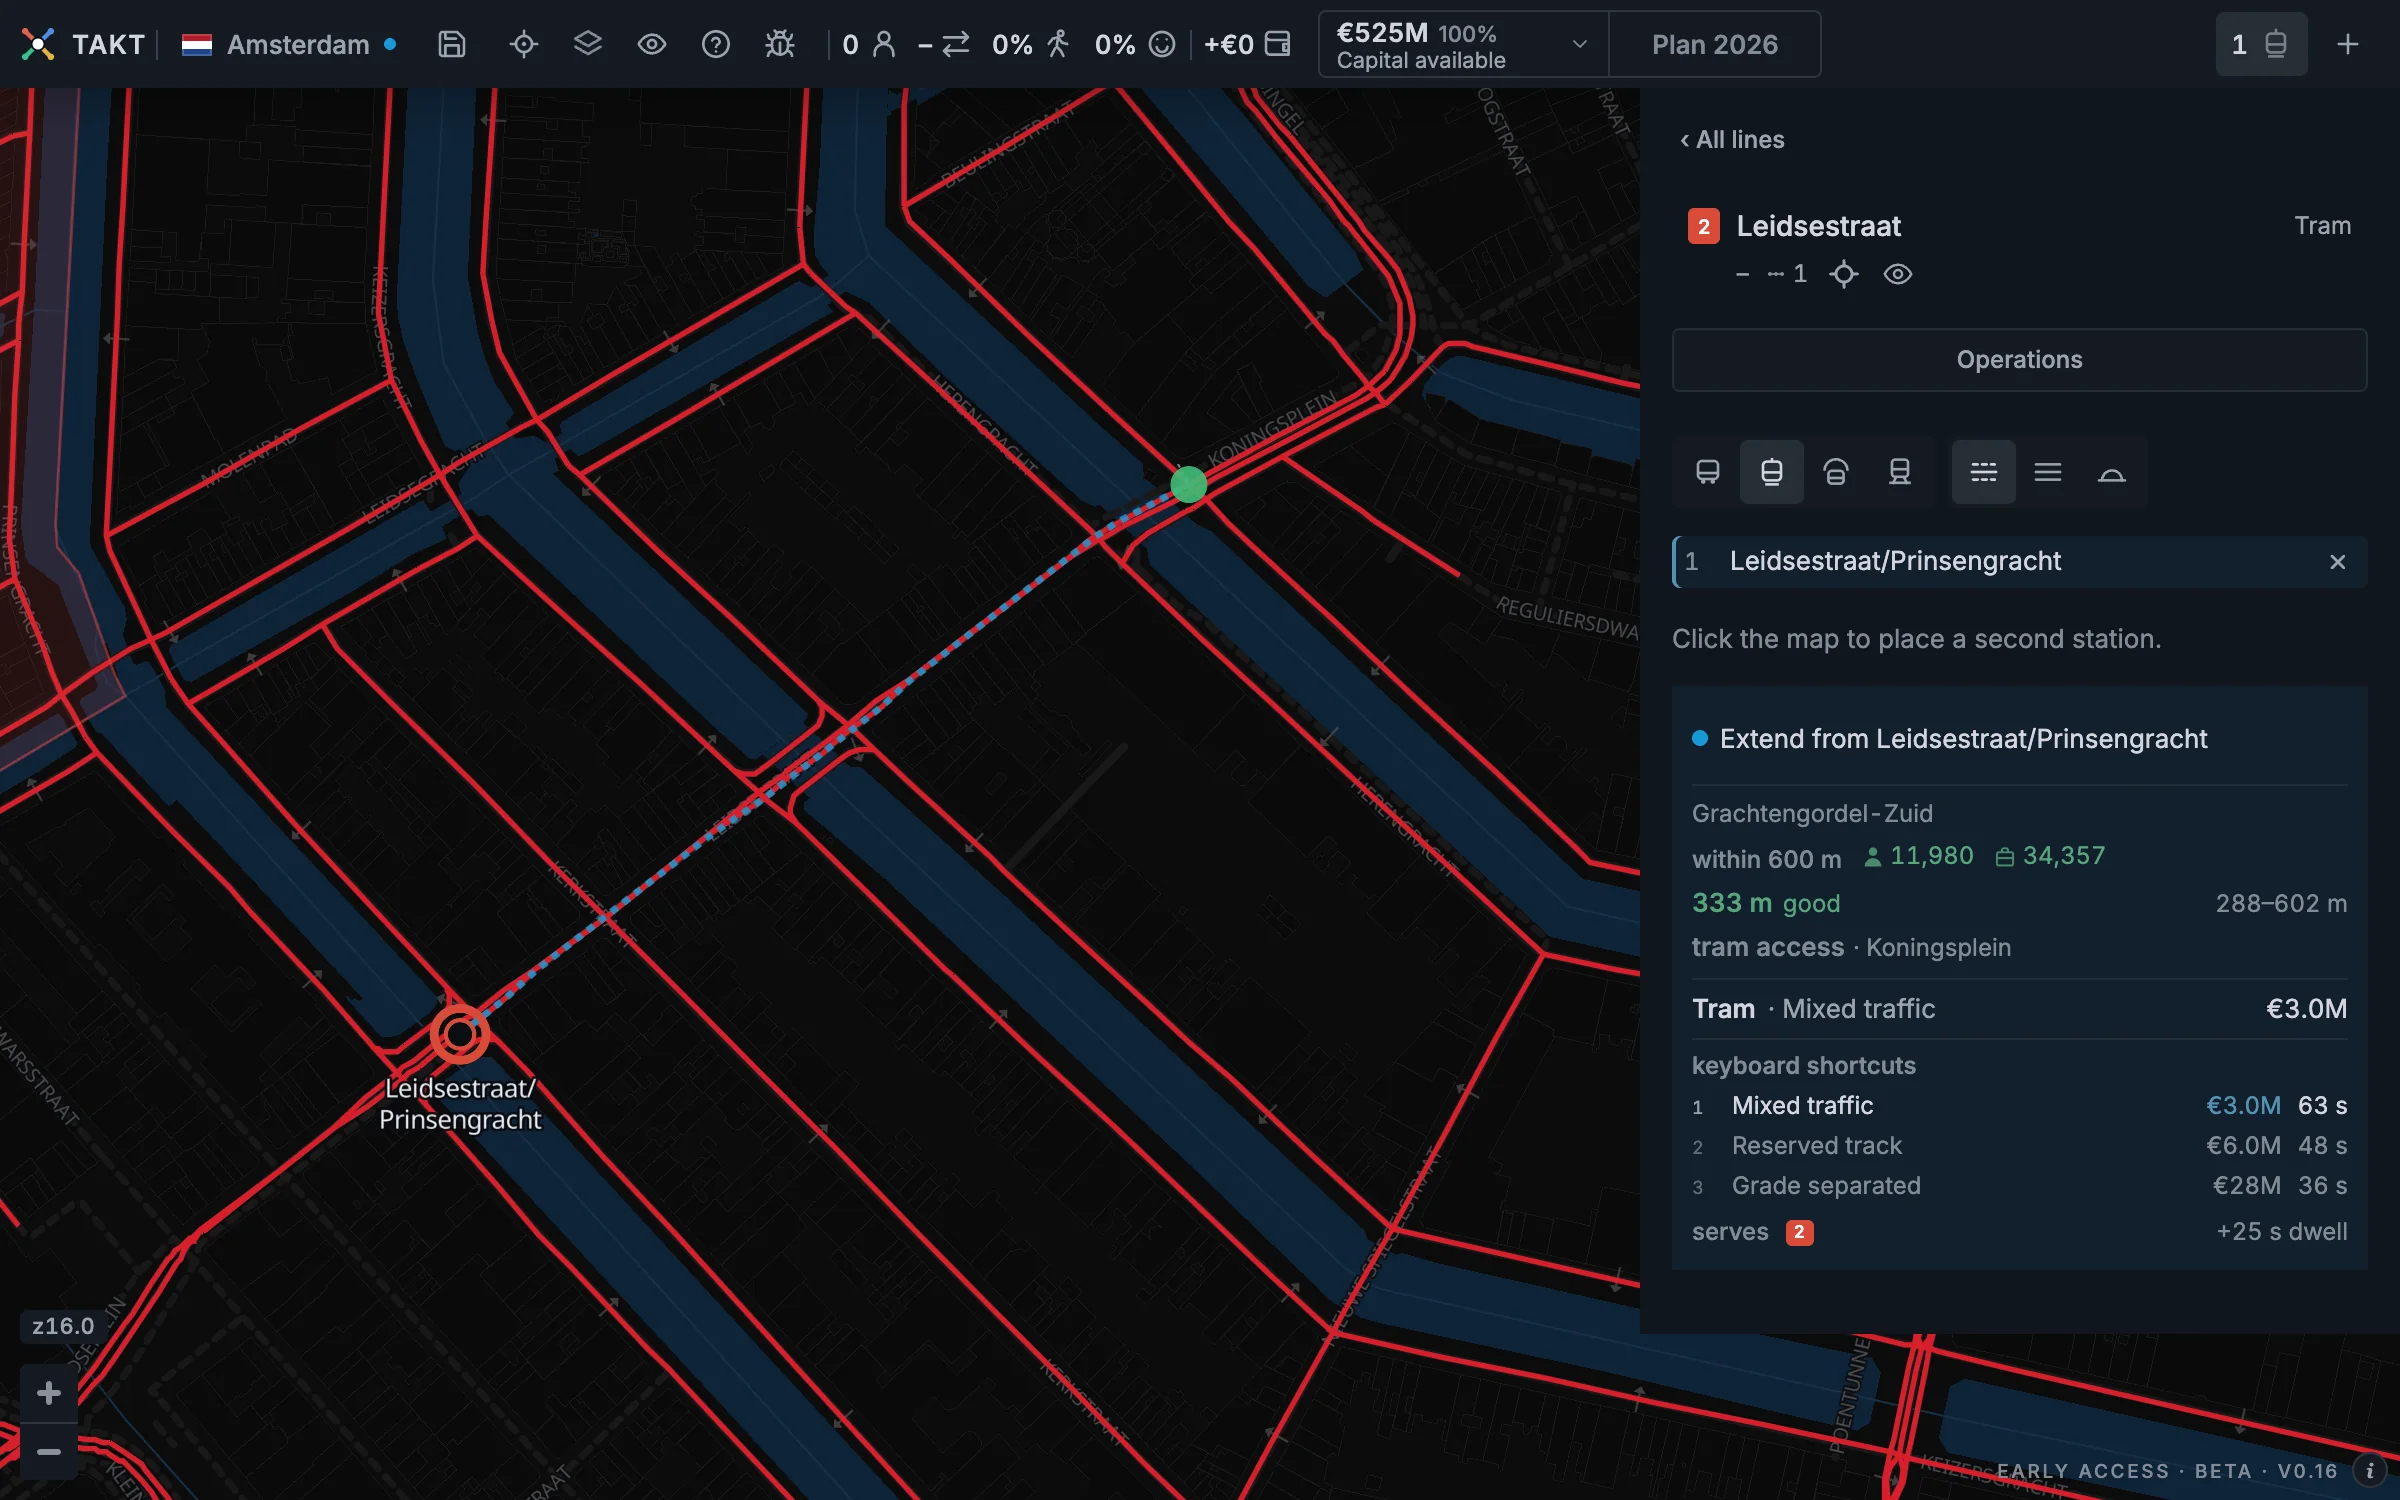Click the solid dash line style icon
Image resolution: width=2400 pixels, height=1500 pixels.
tap(1743, 274)
